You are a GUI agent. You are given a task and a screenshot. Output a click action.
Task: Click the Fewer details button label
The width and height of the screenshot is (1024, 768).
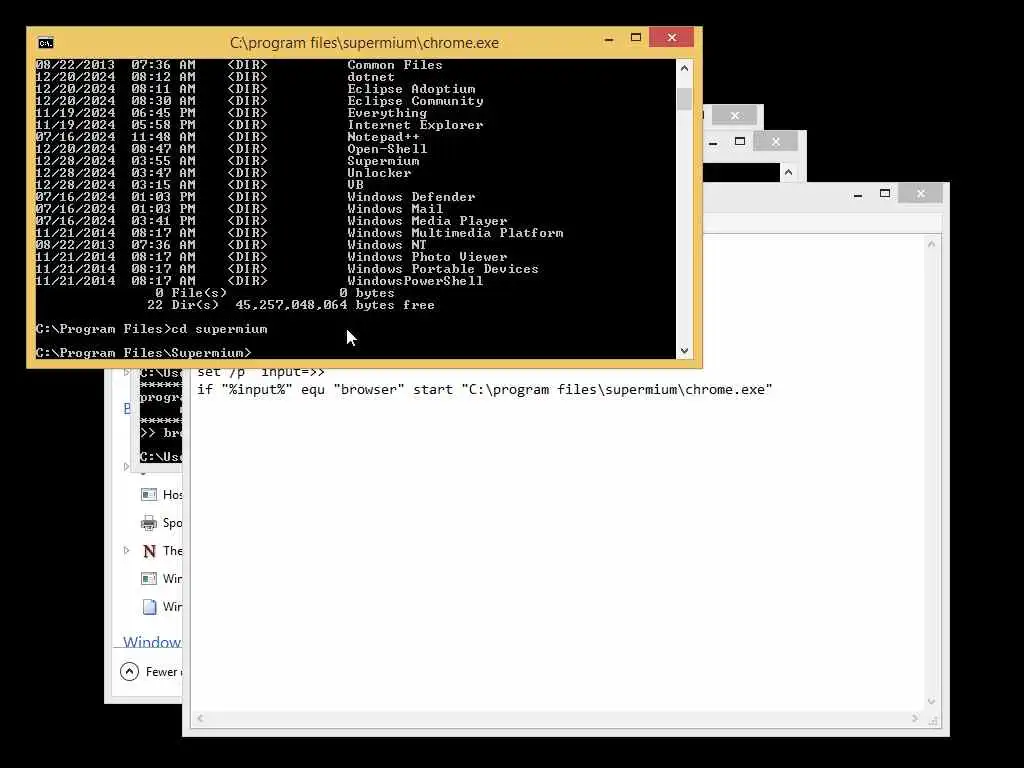[x=163, y=671]
